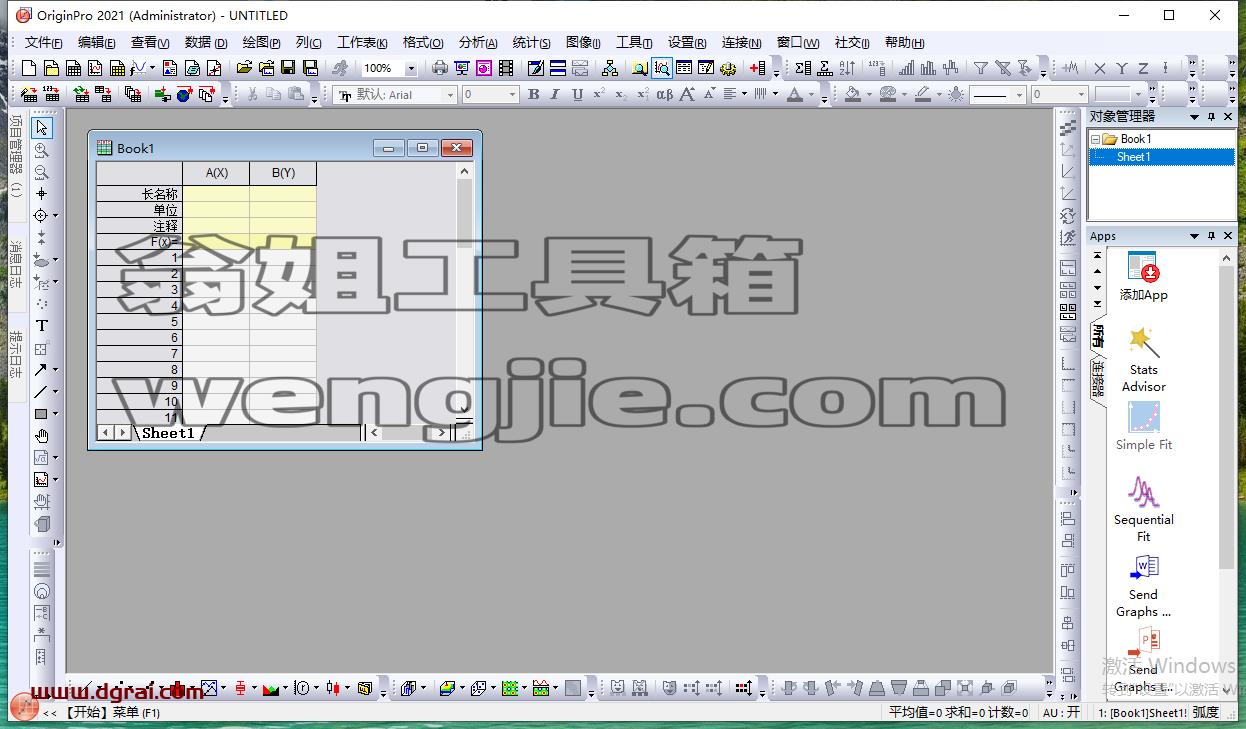The width and height of the screenshot is (1246, 729).
Task: Select the Arrow drawing tool
Action: [41, 370]
